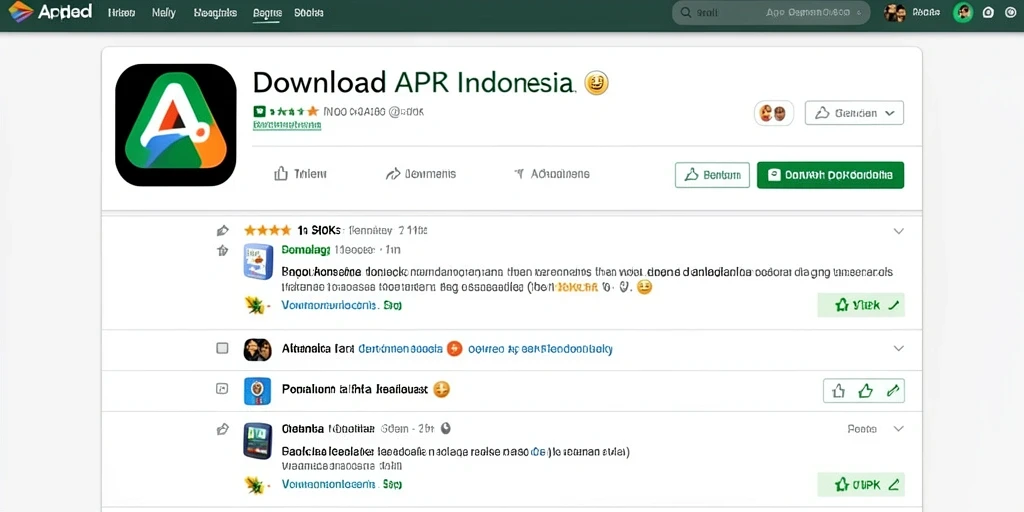Click the clock icon in the Otebnka row
Screen dimensions: 1024x512
tap(446, 429)
